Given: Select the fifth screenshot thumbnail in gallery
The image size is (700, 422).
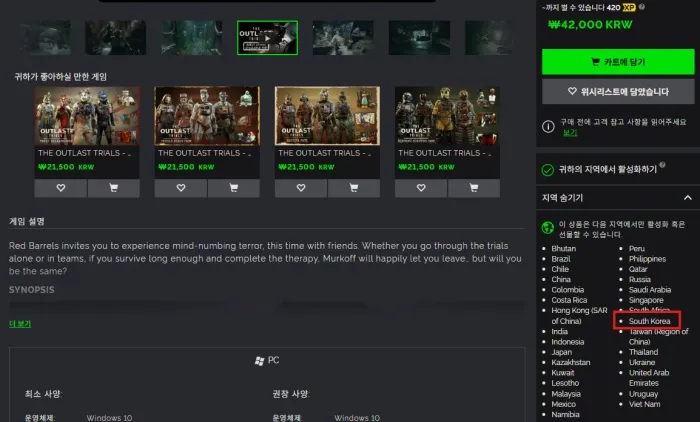Looking at the screenshot, I should (343, 38).
